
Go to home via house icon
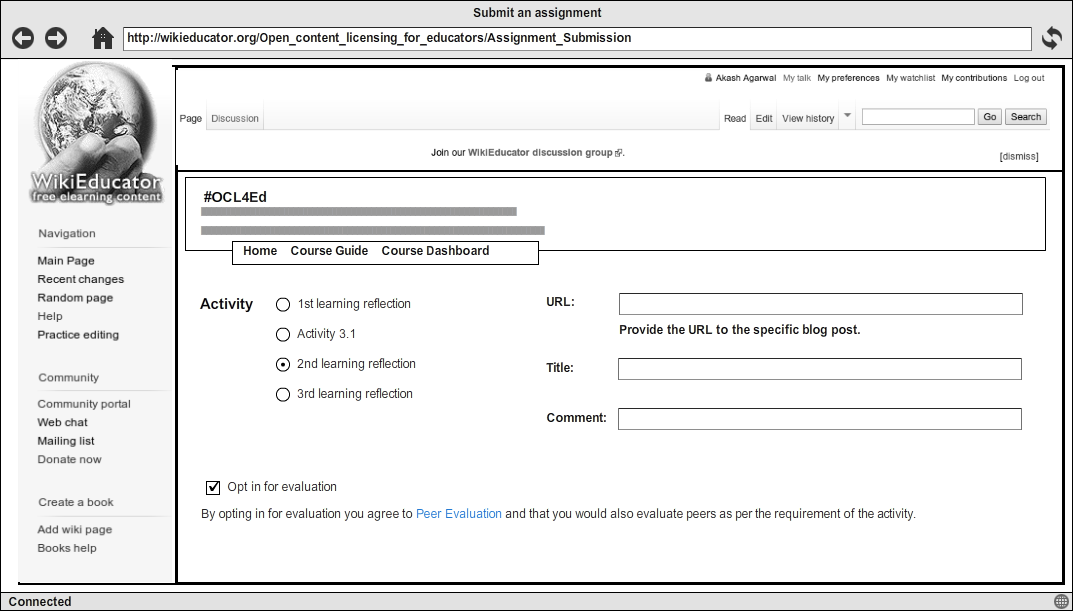coord(103,38)
